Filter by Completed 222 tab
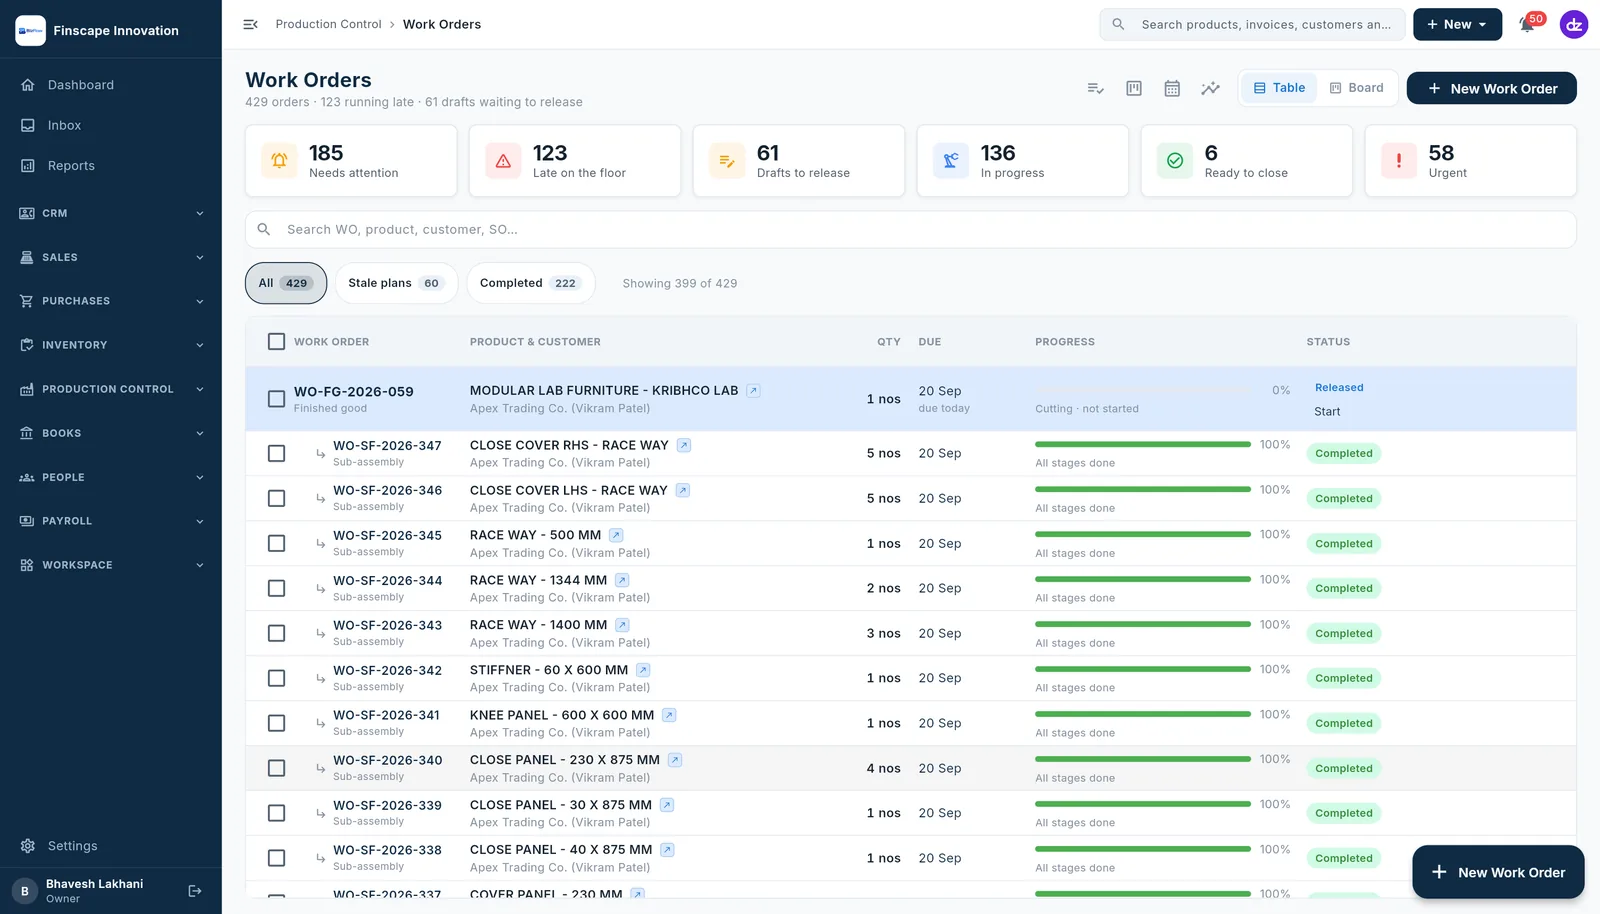1600x914 pixels. point(530,283)
